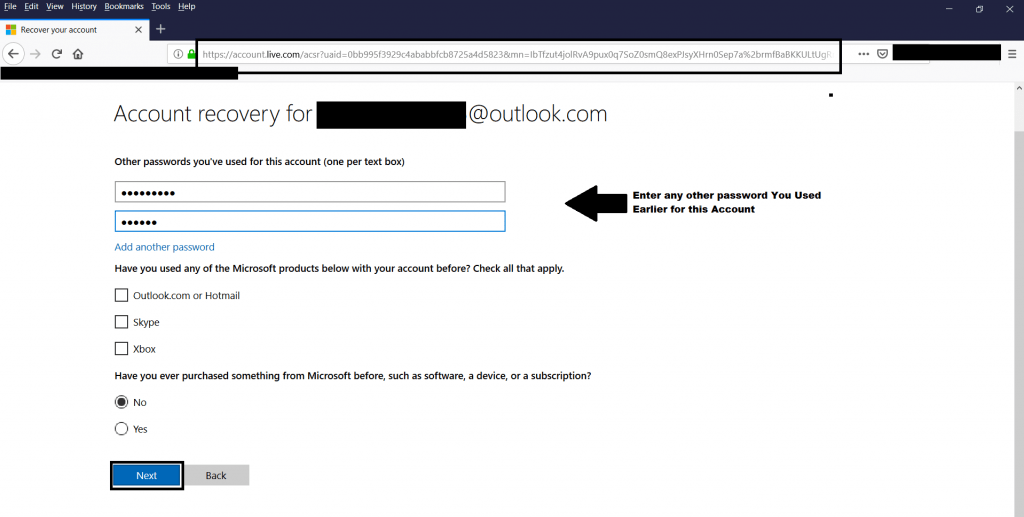Click scrollbar up arrow
Viewport: 1024px width, 517px height.
(x=1019, y=87)
